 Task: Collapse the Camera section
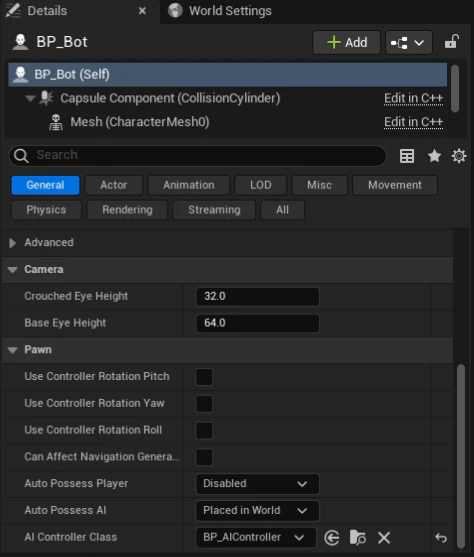(13, 270)
